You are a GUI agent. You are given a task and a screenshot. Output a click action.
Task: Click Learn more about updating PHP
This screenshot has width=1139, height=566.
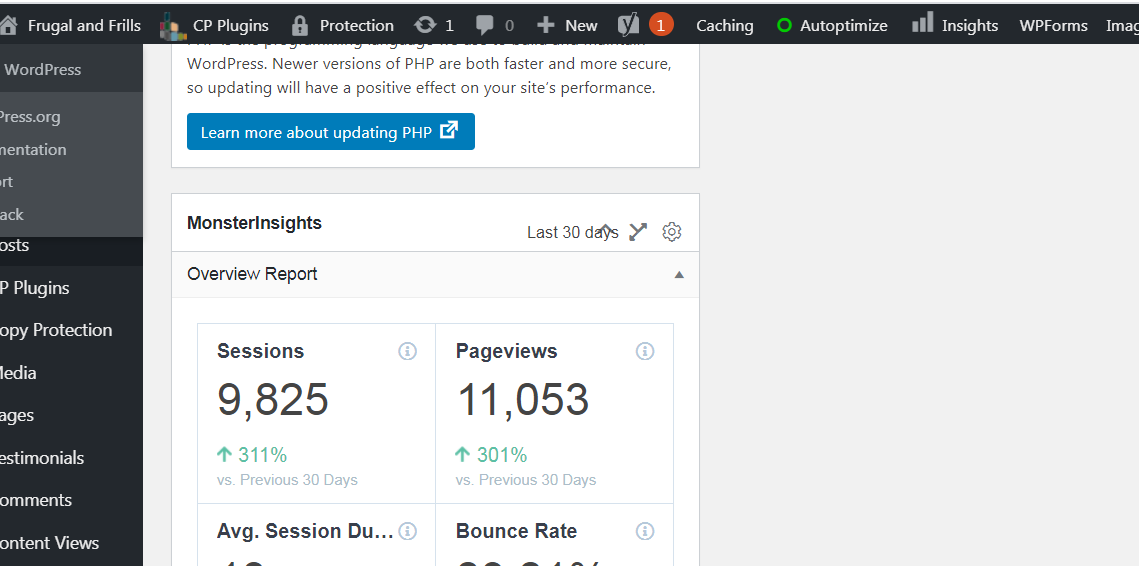(x=331, y=132)
